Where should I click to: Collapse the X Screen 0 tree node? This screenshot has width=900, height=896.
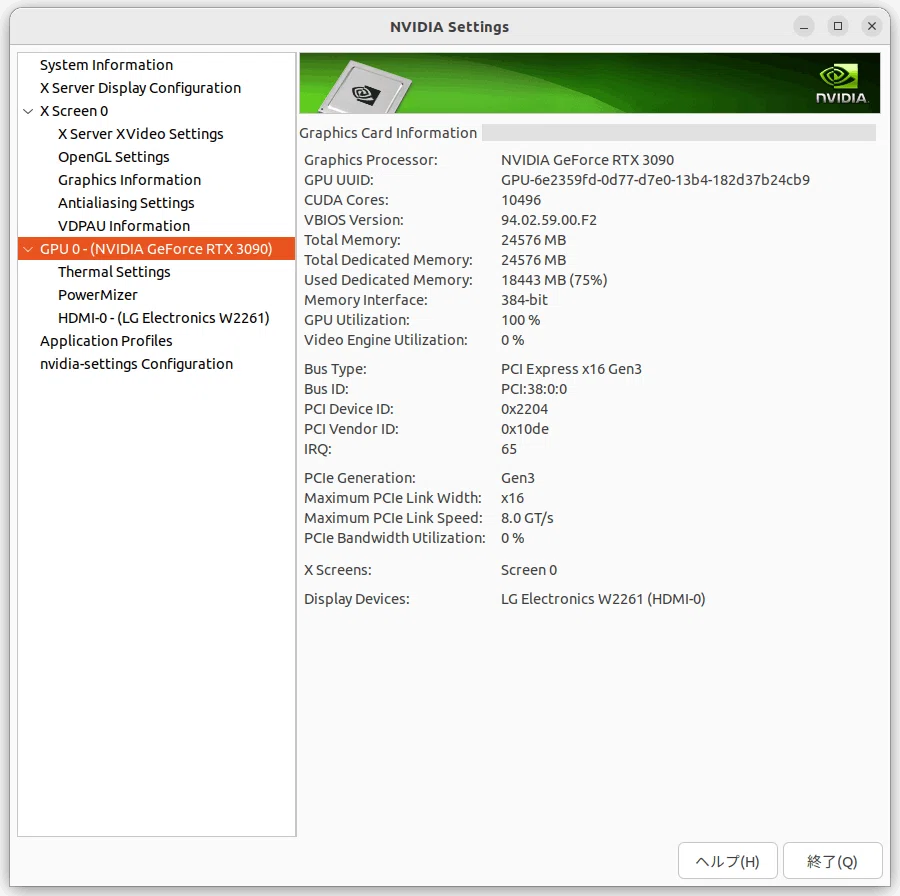tap(28, 111)
